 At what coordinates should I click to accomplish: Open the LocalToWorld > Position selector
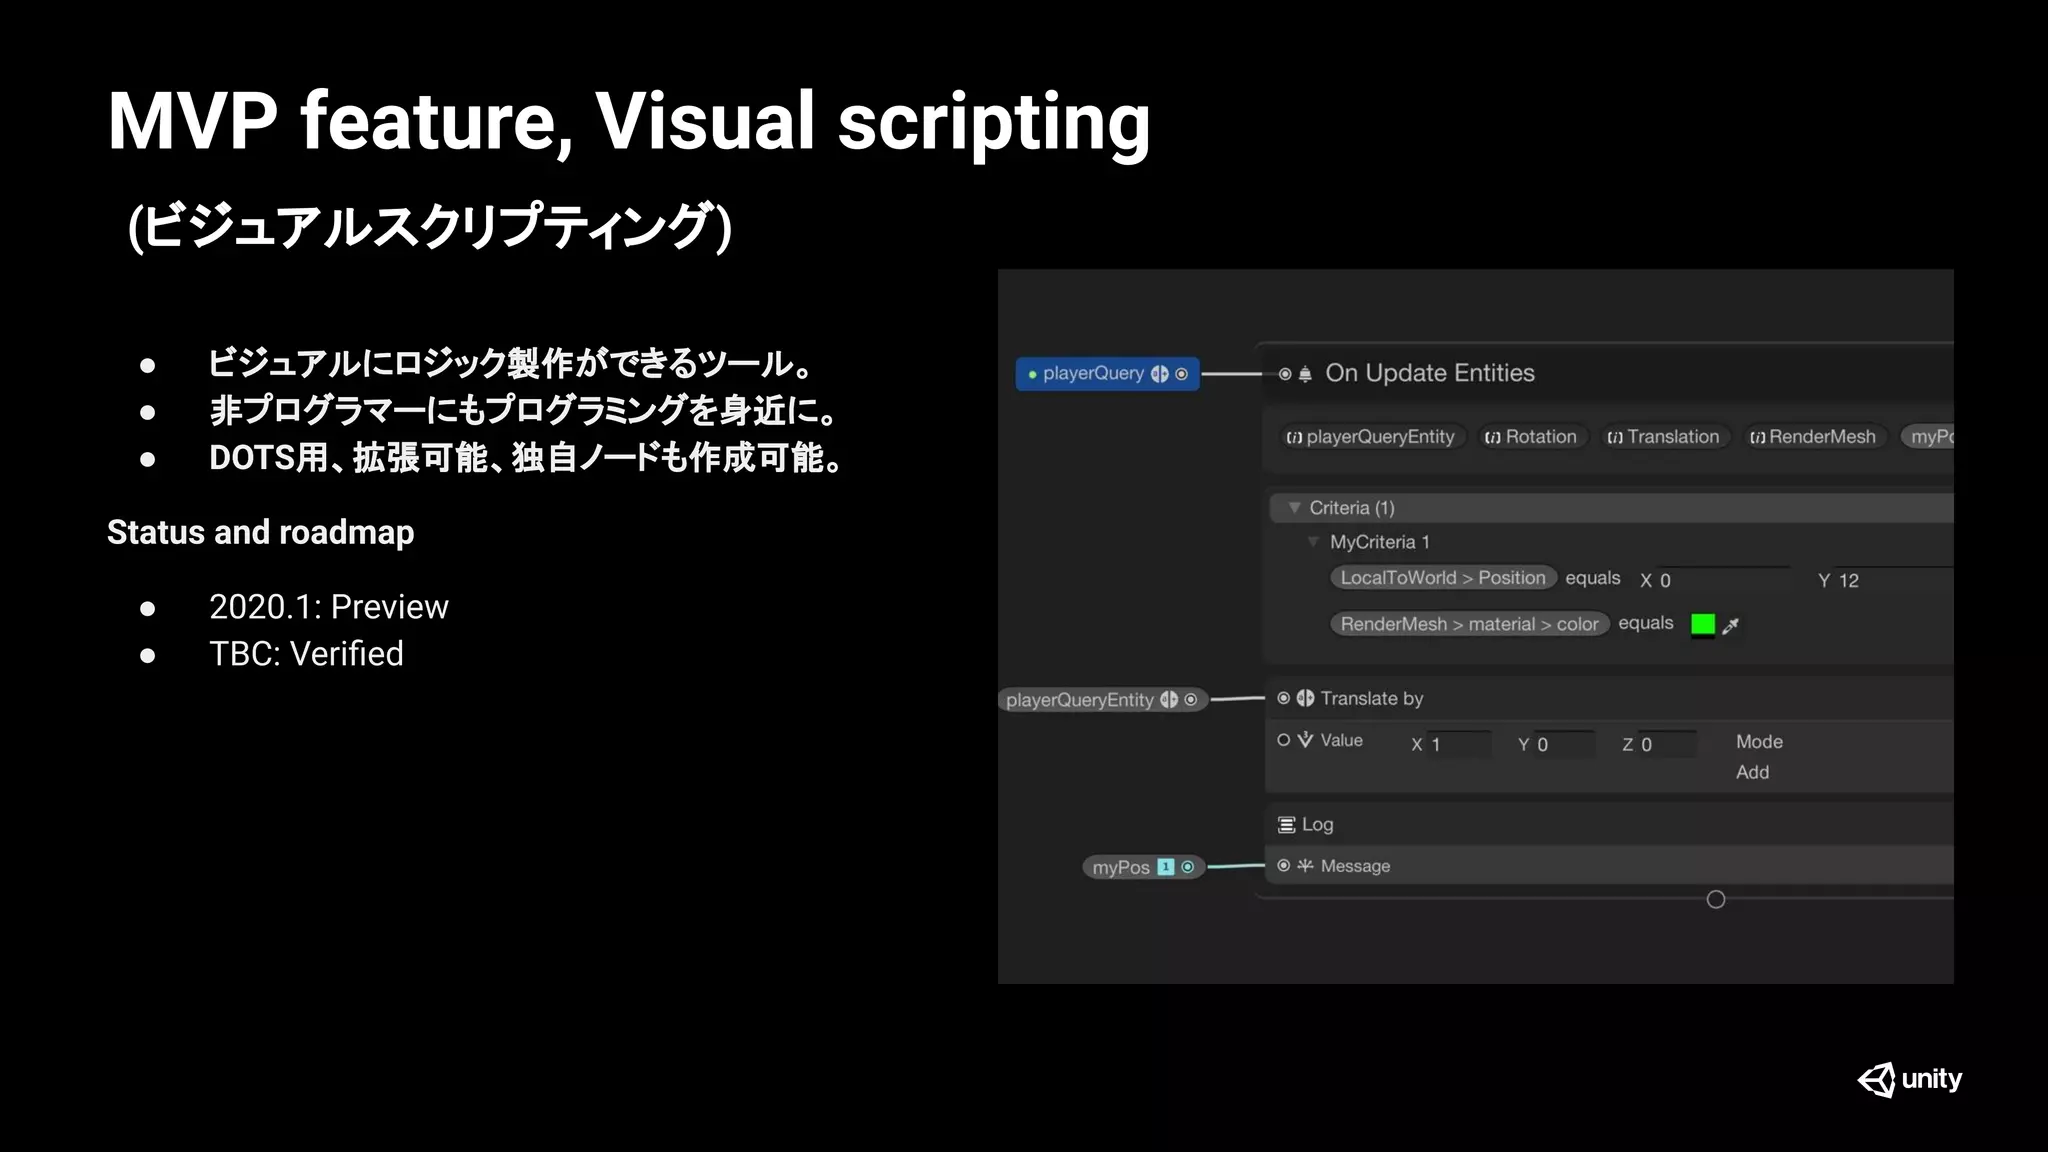(x=1443, y=578)
